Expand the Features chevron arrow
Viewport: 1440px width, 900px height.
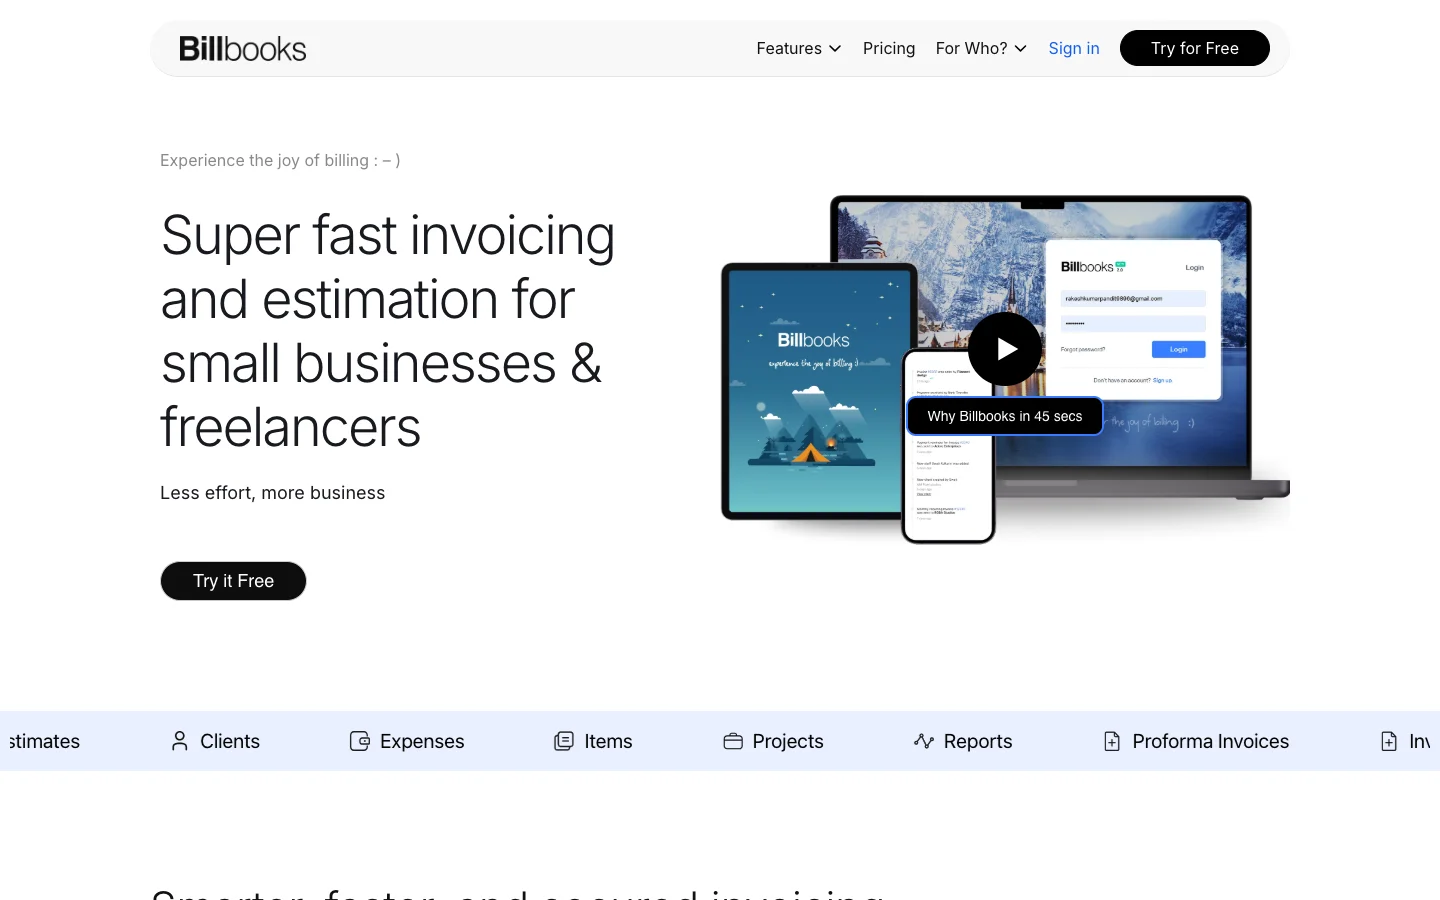tap(835, 48)
